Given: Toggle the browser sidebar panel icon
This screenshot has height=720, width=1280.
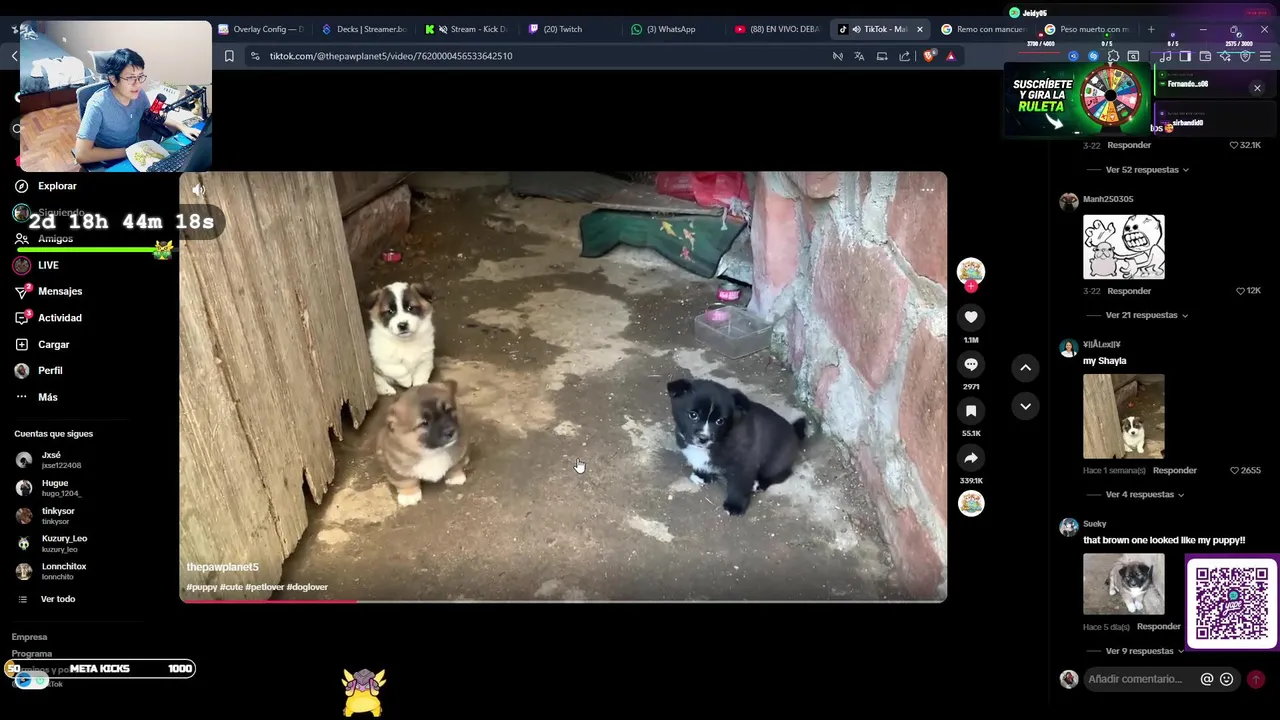Looking at the screenshot, I should pos(1185,56).
